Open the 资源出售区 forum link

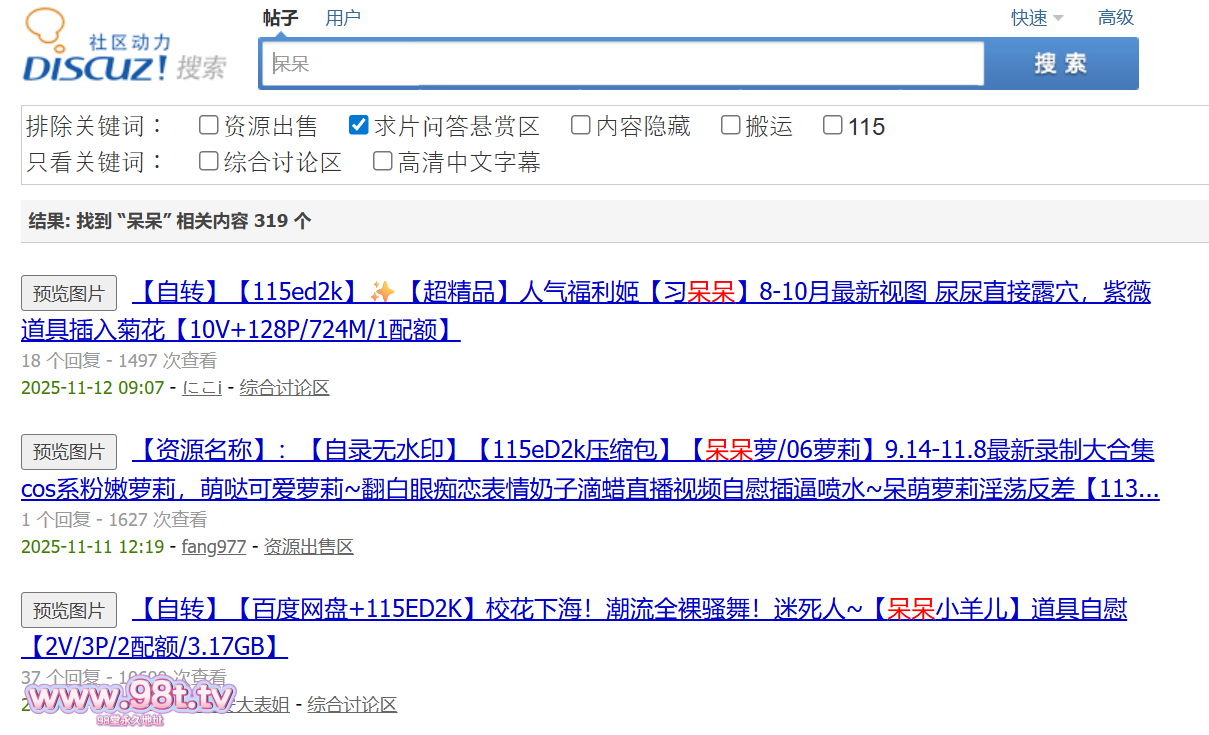tap(308, 547)
